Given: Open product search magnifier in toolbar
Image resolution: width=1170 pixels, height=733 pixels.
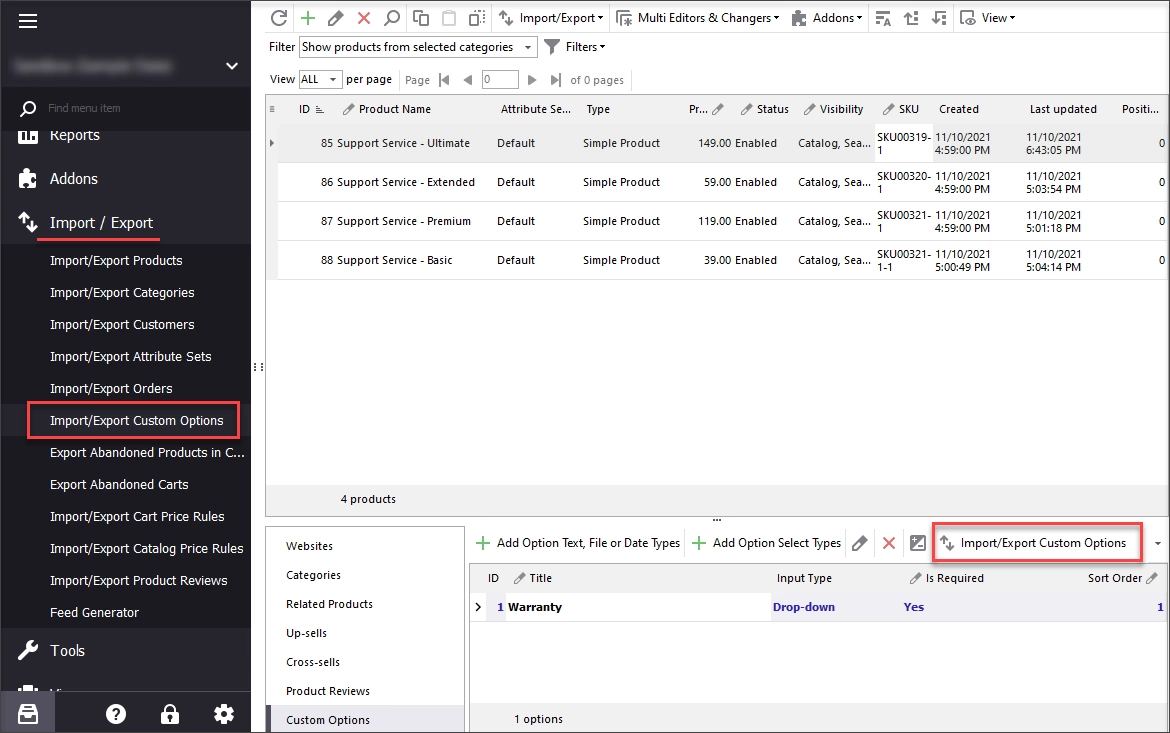Looking at the screenshot, I should [x=392, y=18].
